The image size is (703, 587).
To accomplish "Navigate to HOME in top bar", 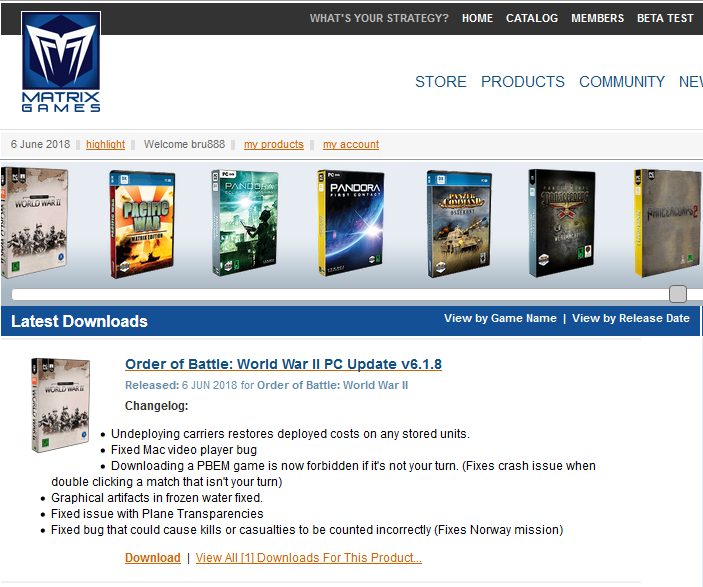I will [477, 18].
